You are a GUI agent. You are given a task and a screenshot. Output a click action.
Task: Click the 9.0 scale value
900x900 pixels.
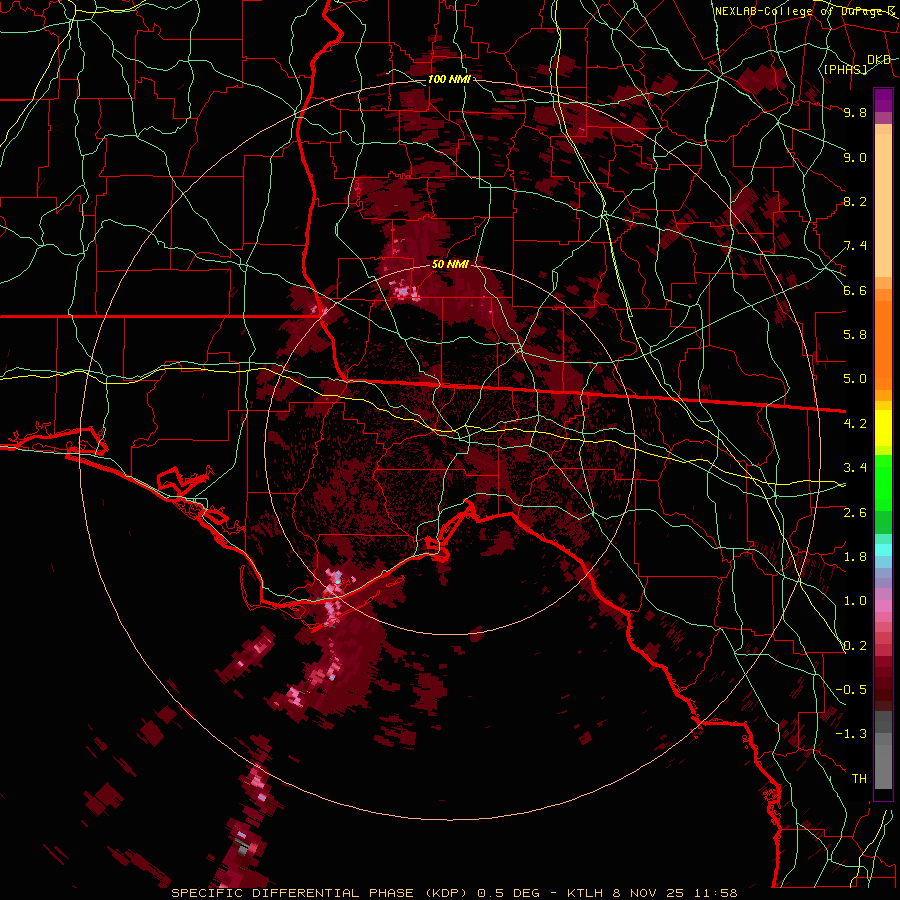(855, 157)
